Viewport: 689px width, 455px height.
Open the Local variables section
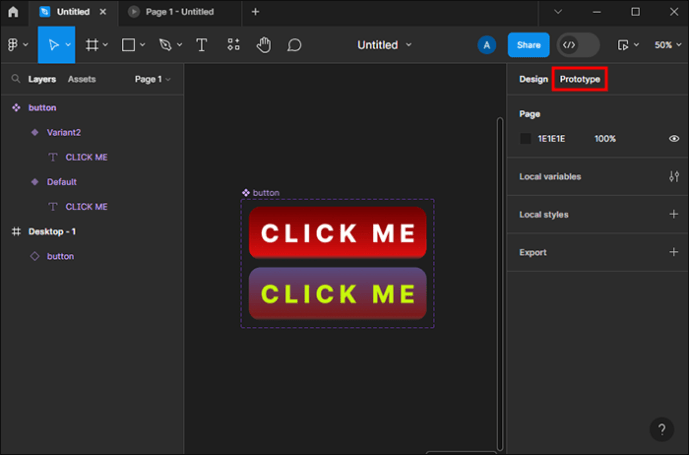[x=550, y=177]
